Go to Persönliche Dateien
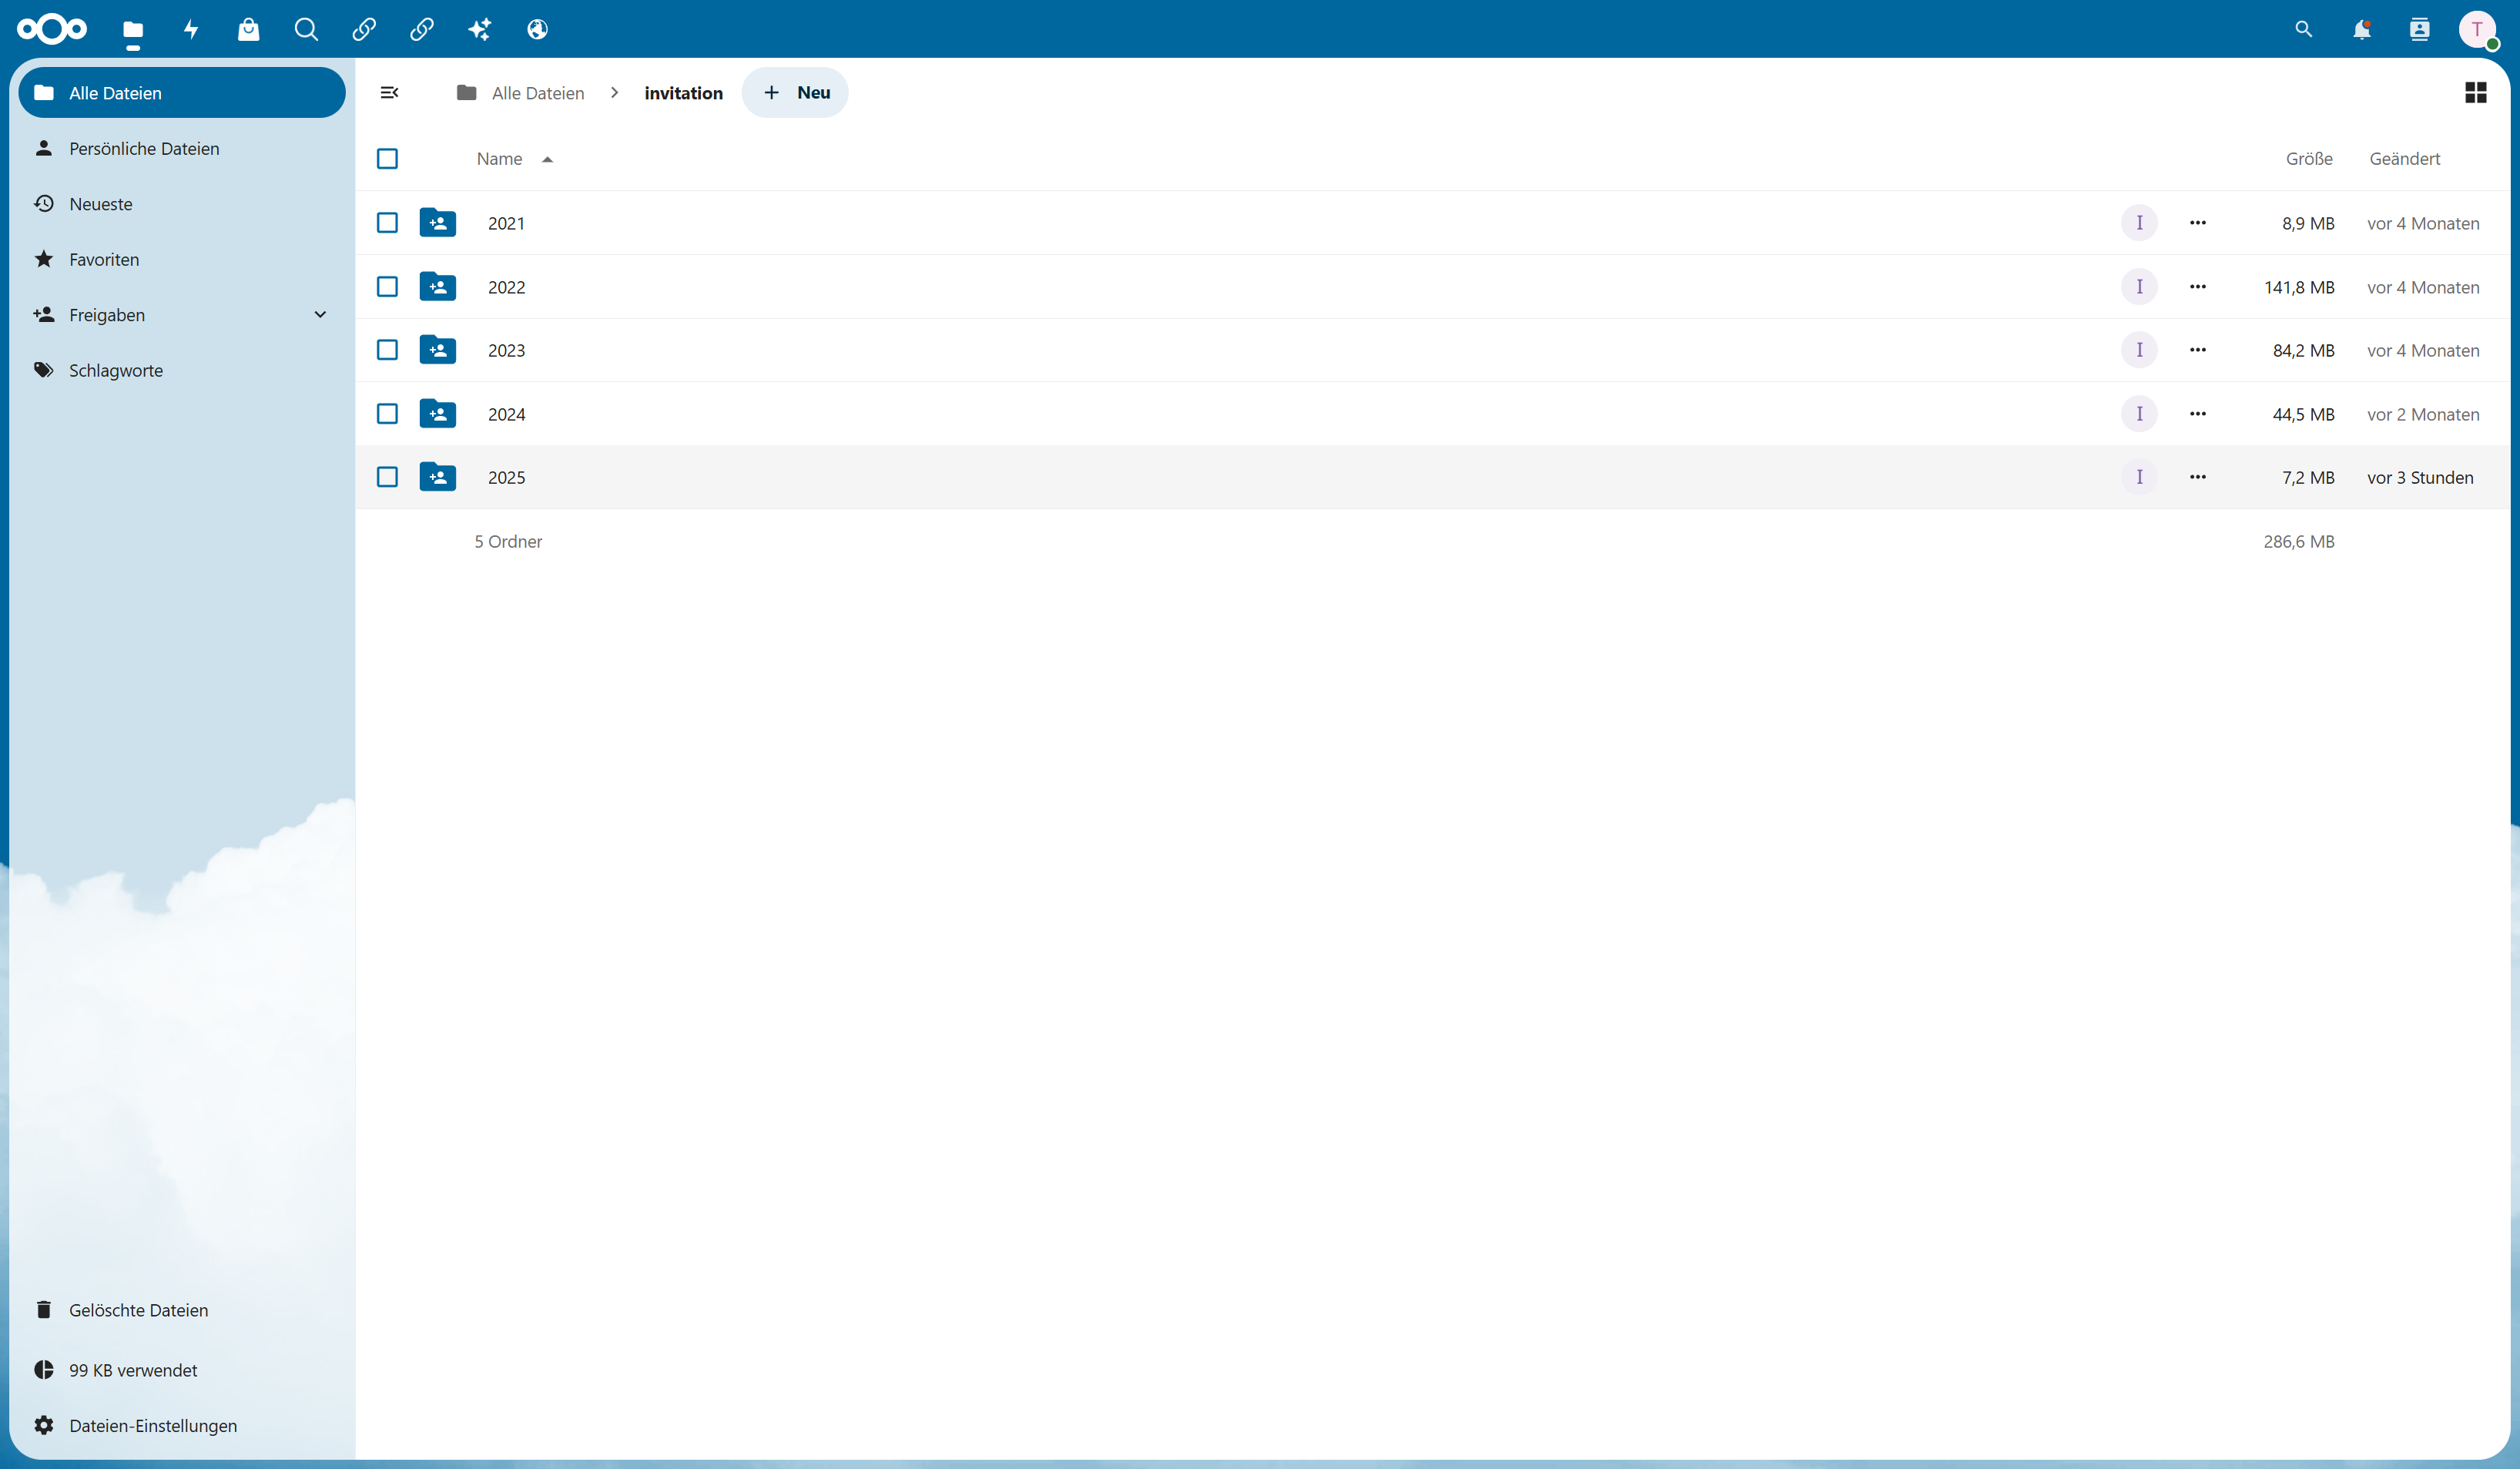This screenshot has height=1469, width=2520. coord(182,148)
